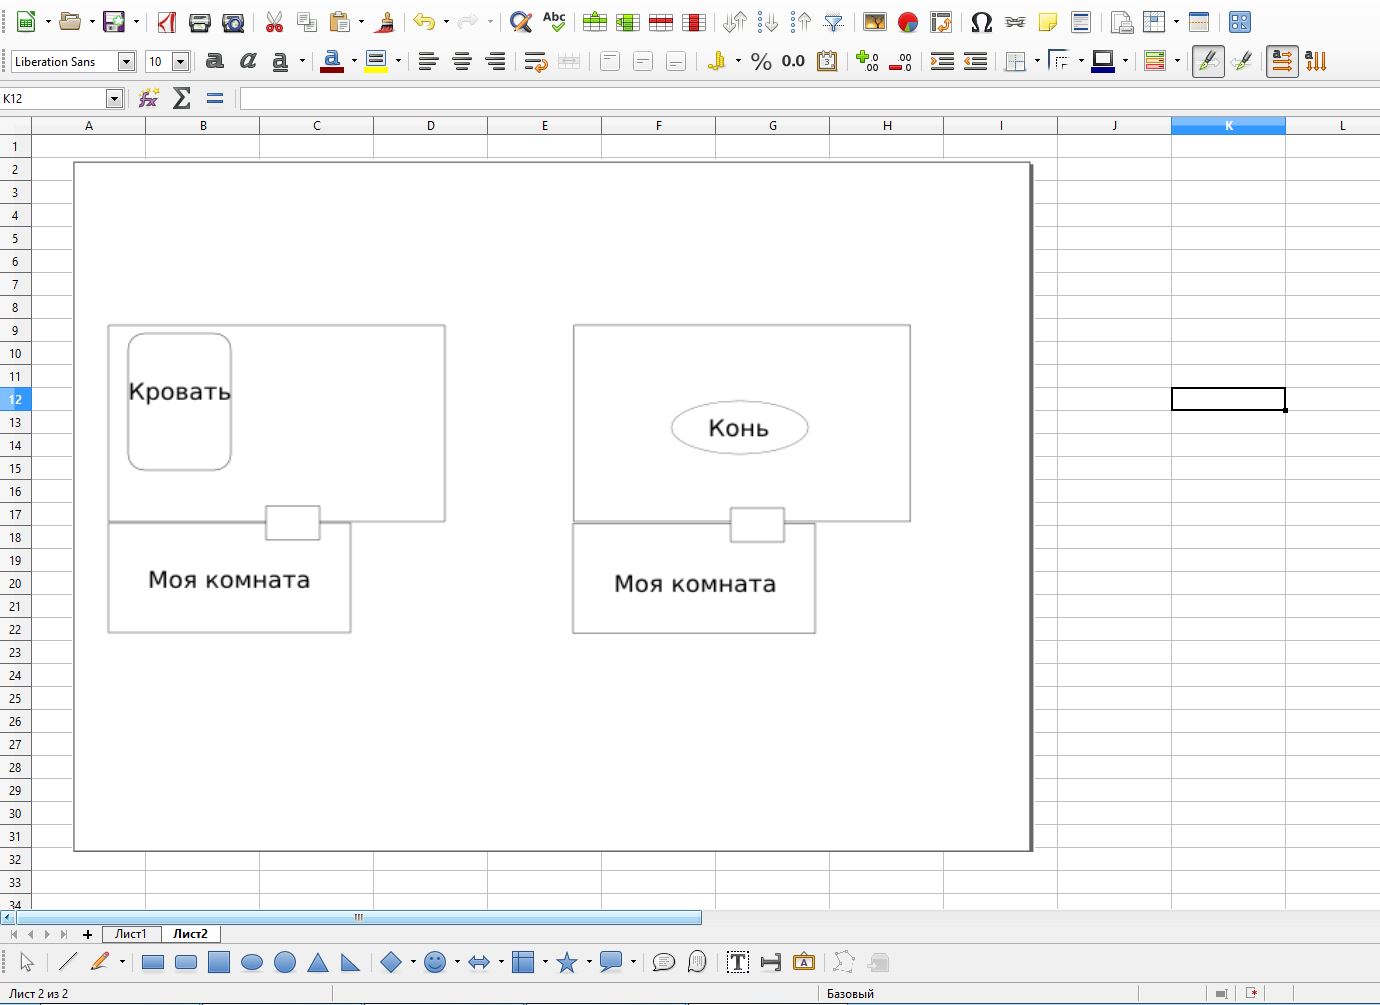Viewport: 1380px width, 1005px height.
Task: Click the Function Wizard icon
Action: tap(148, 98)
